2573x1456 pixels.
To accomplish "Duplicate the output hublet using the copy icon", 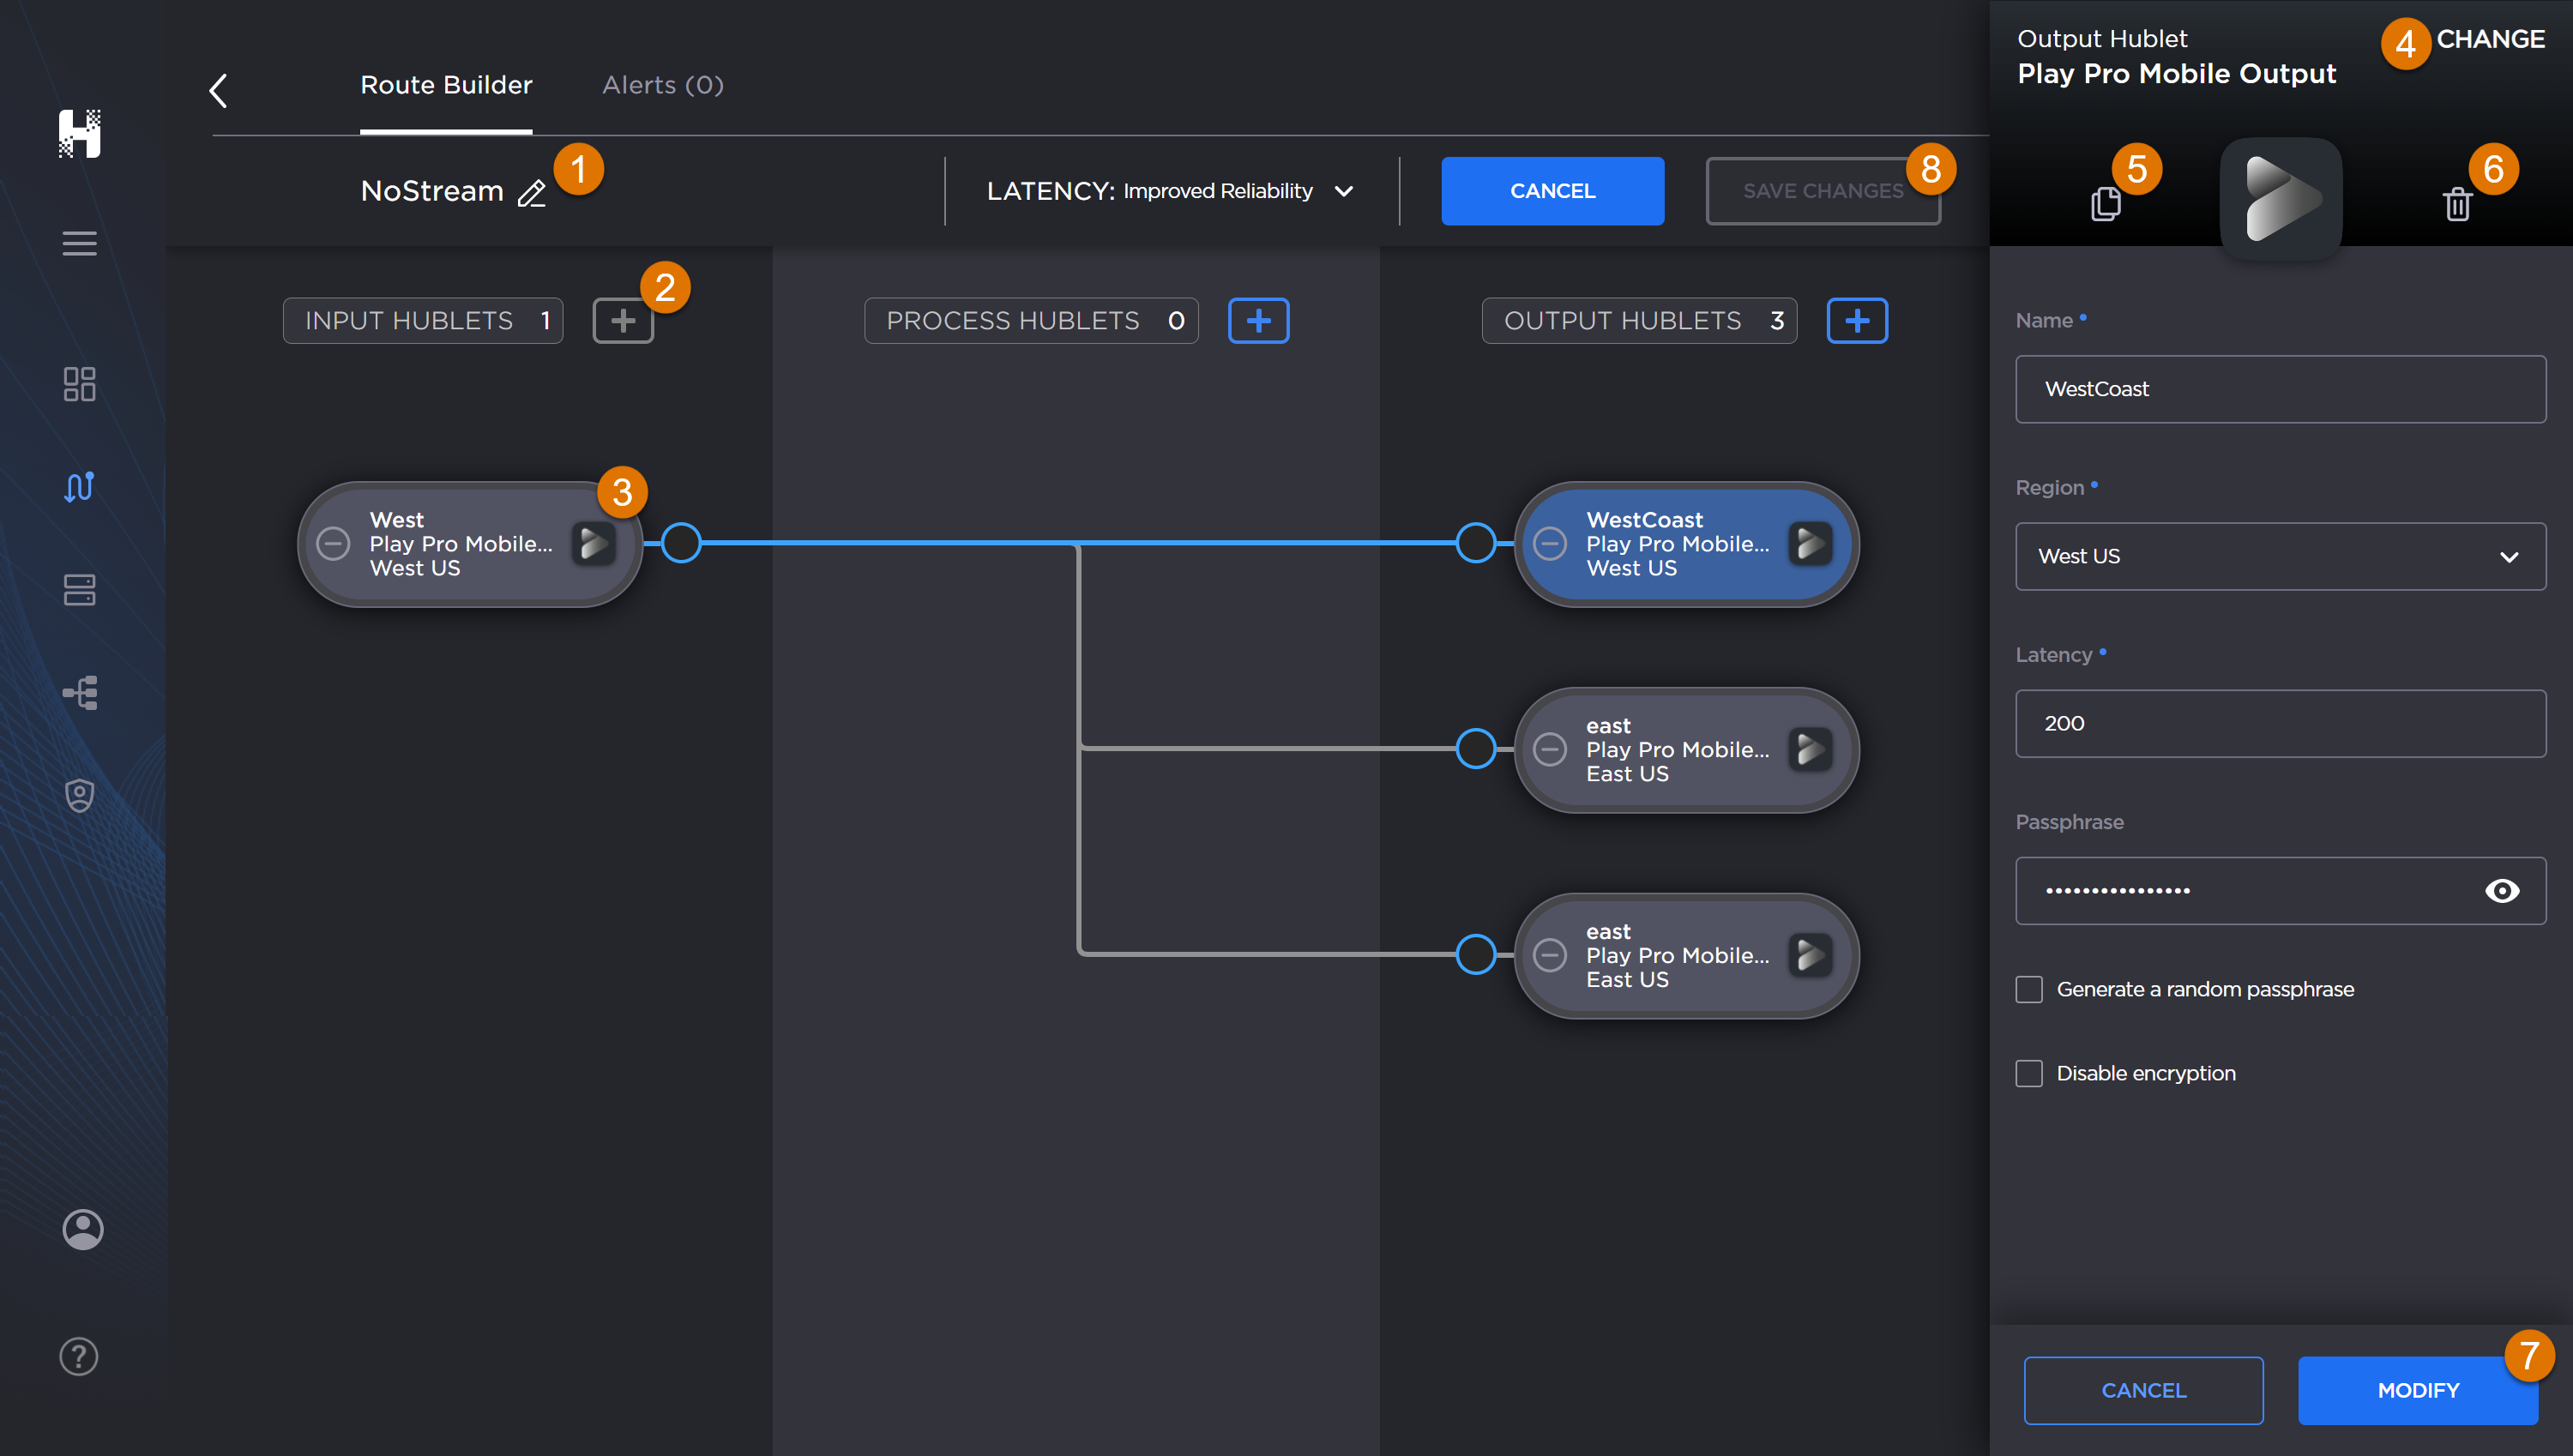I will (x=2106, y=202).
